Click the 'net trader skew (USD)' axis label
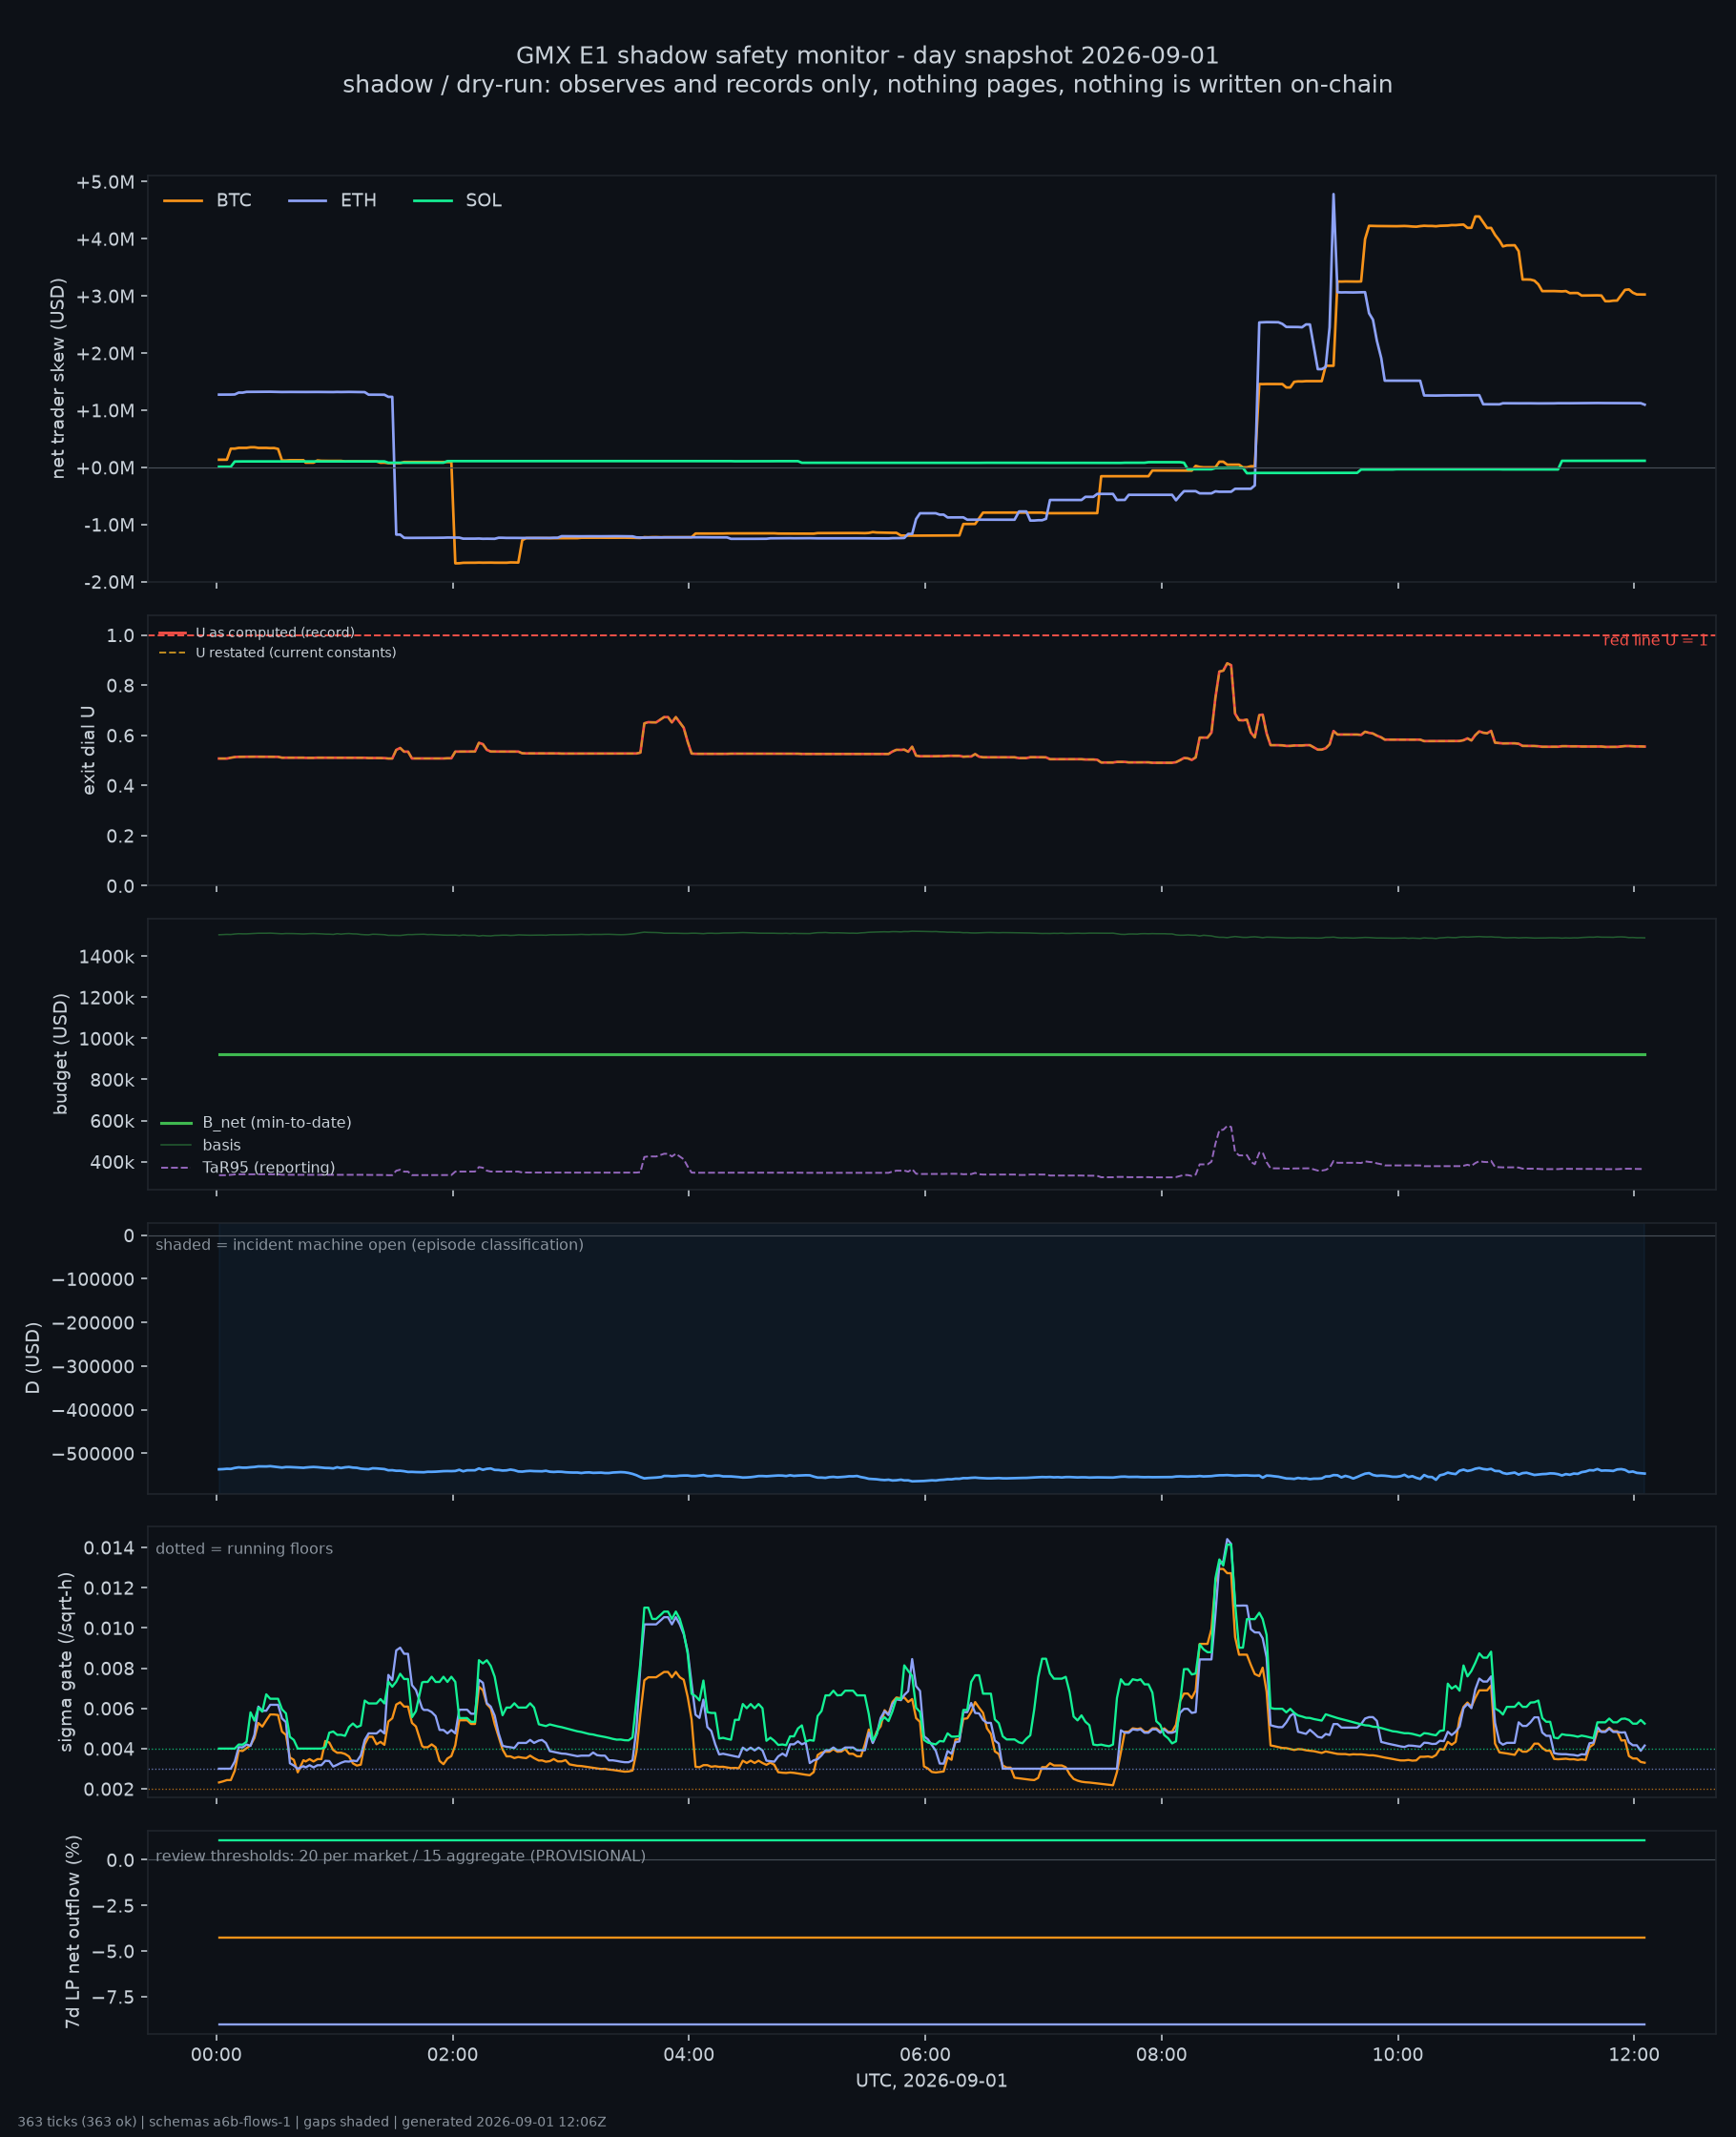Image resolution: width=1736 pixels, height=2137 pixels. coord(58,379)
